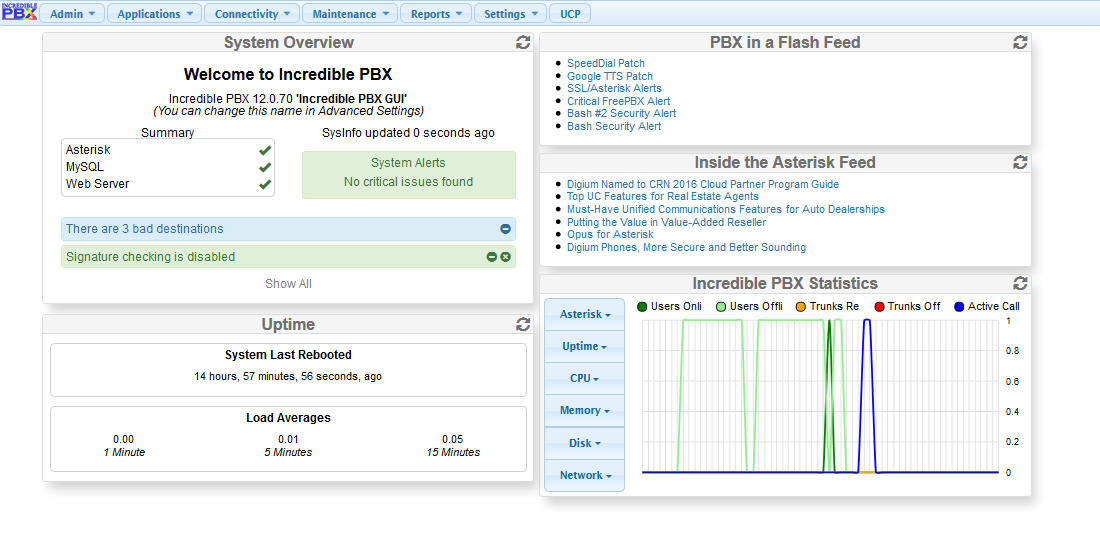The height and width of the screenshot is (542, 1100).
Task: Open Bash Security Alert link
Action: pyautogui.click(x=614, y=126)
